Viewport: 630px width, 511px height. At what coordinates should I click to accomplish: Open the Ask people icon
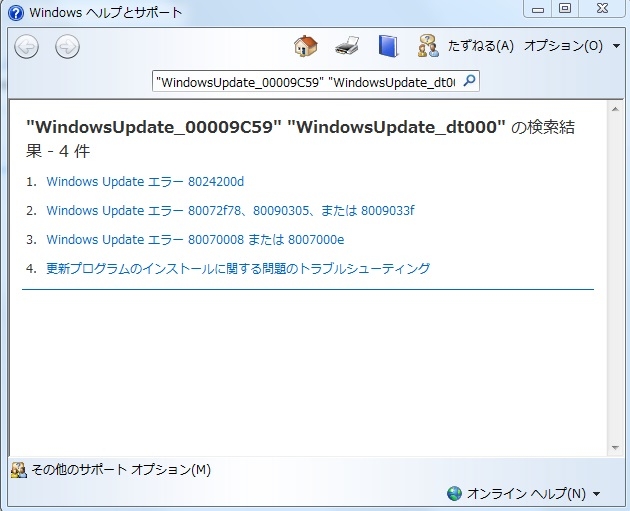point(428,46)
